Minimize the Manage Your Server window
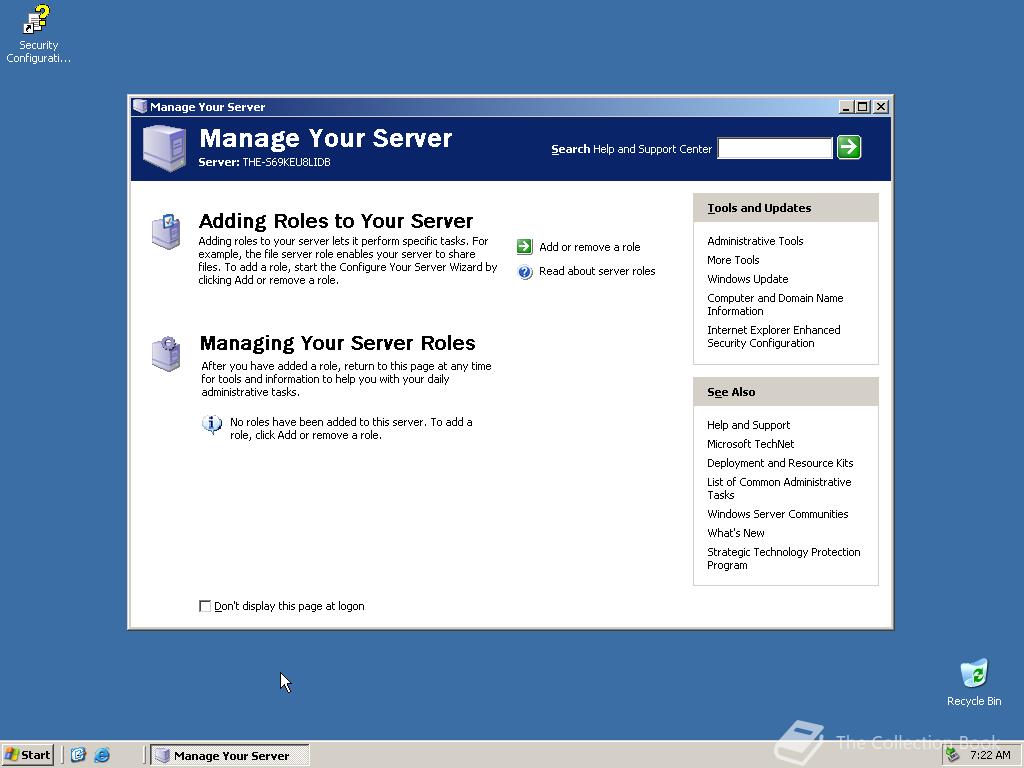 (846, 106)
